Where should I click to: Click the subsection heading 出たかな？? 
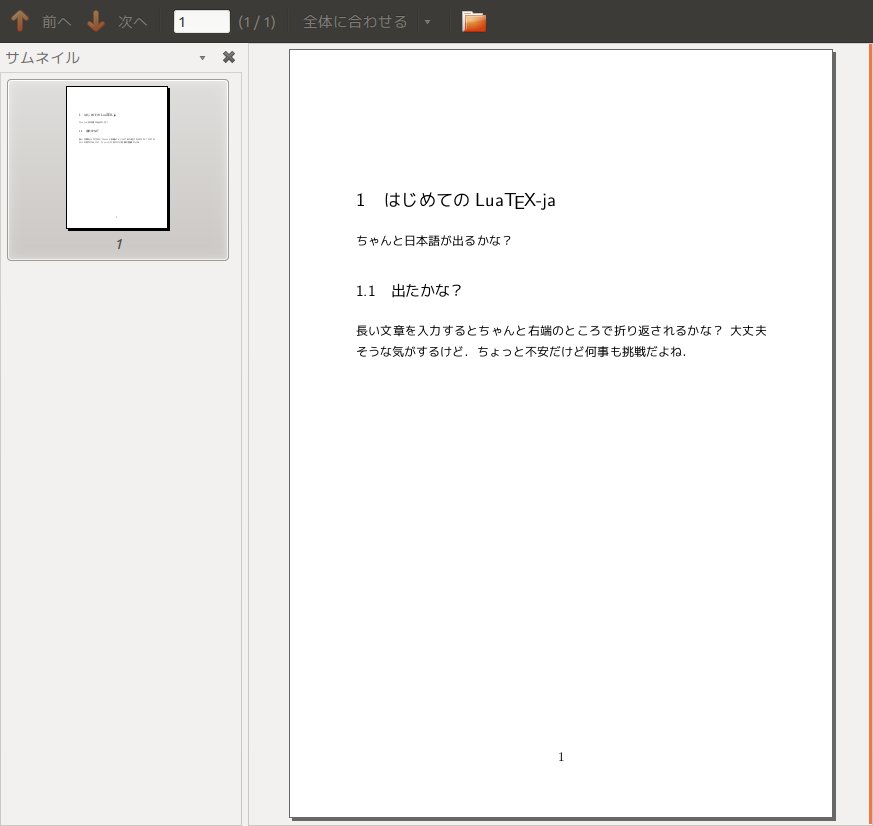pyautogui.click(x=426, y=290)
